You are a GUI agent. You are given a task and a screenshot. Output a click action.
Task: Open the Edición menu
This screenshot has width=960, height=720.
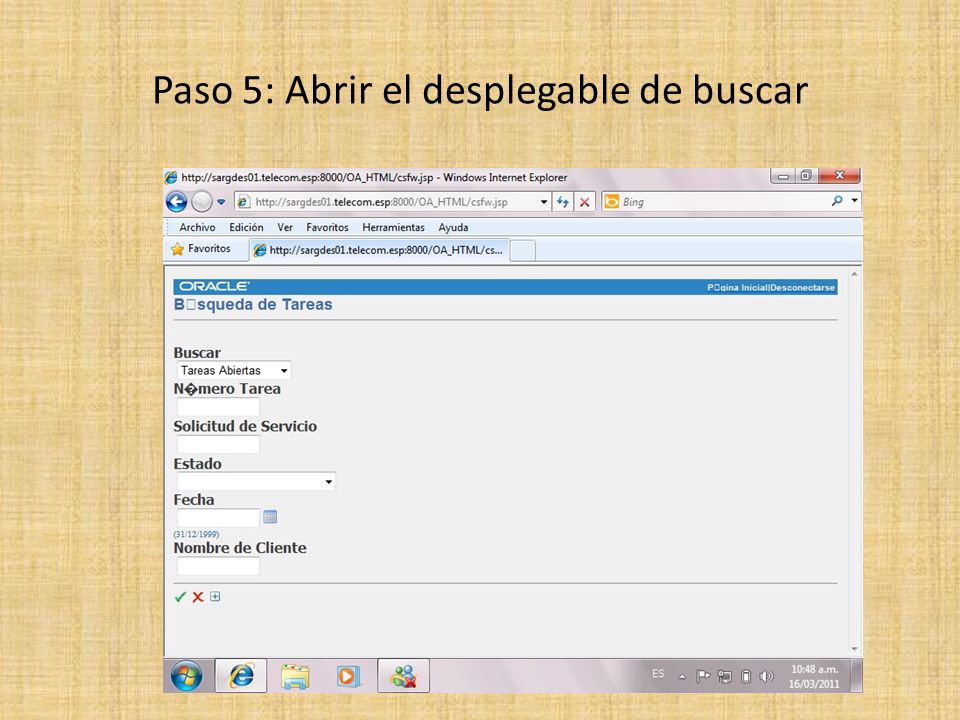click(246, 227)
